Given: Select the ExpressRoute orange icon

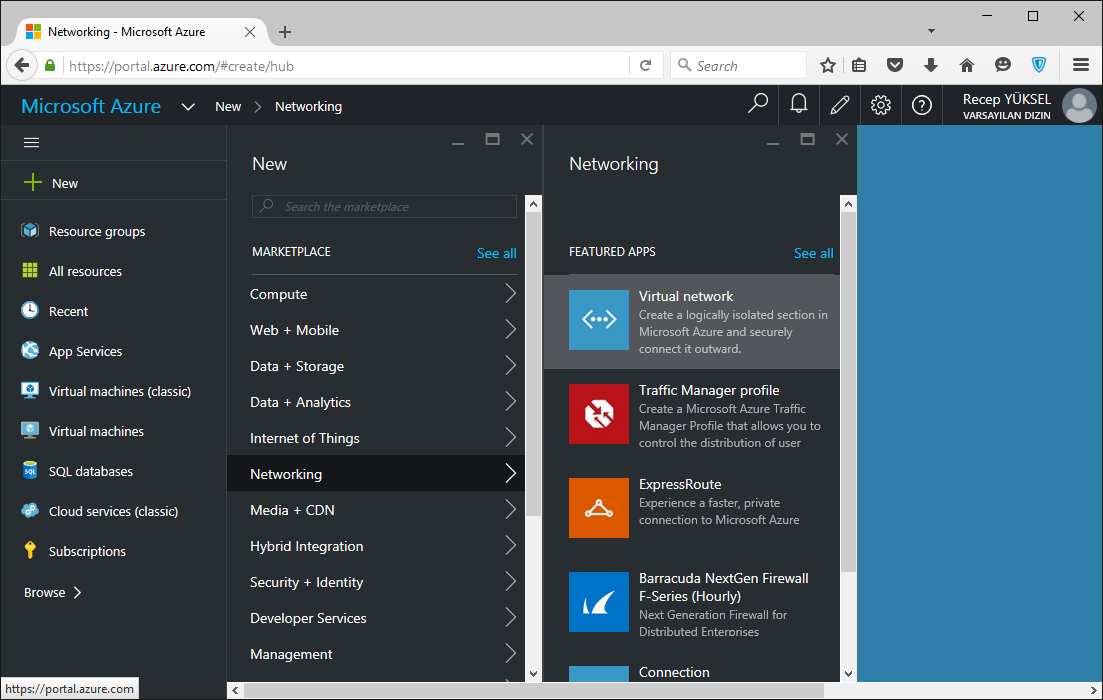Looking at the screenshot, I should 599,508.
